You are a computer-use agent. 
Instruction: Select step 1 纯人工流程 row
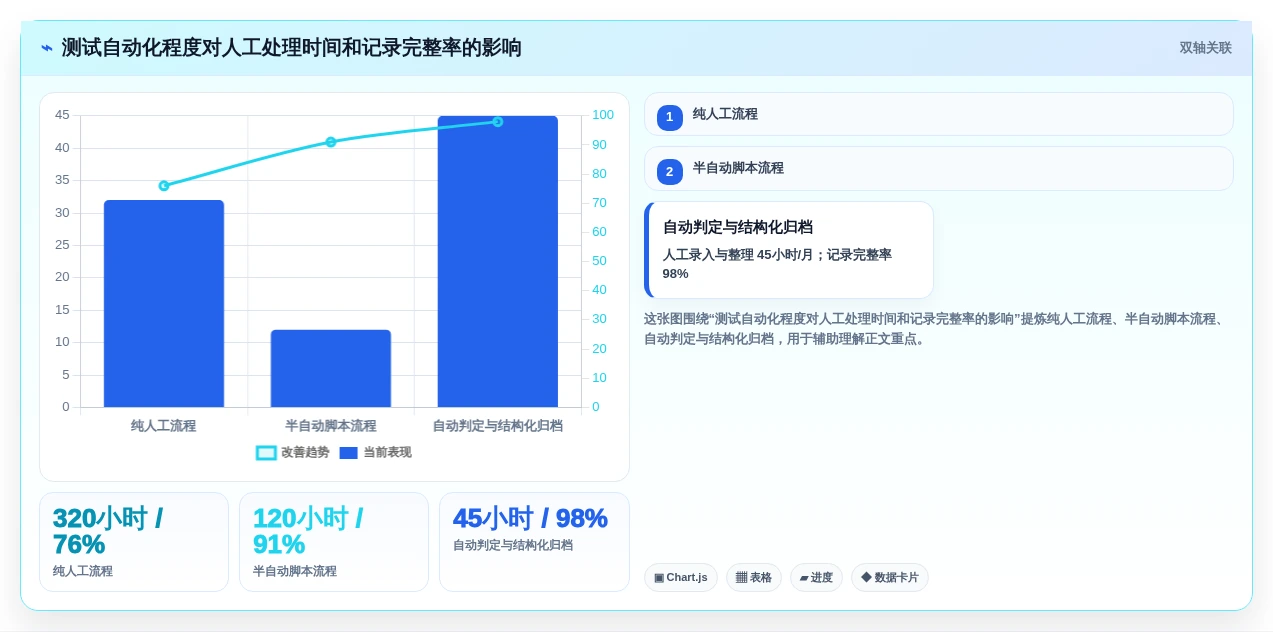tap(938, 114)
